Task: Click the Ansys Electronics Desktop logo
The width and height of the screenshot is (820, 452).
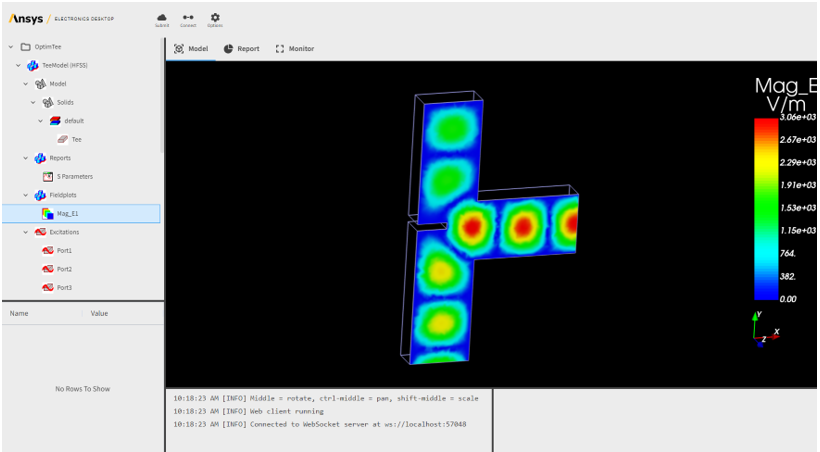Action: click(62, 18)
